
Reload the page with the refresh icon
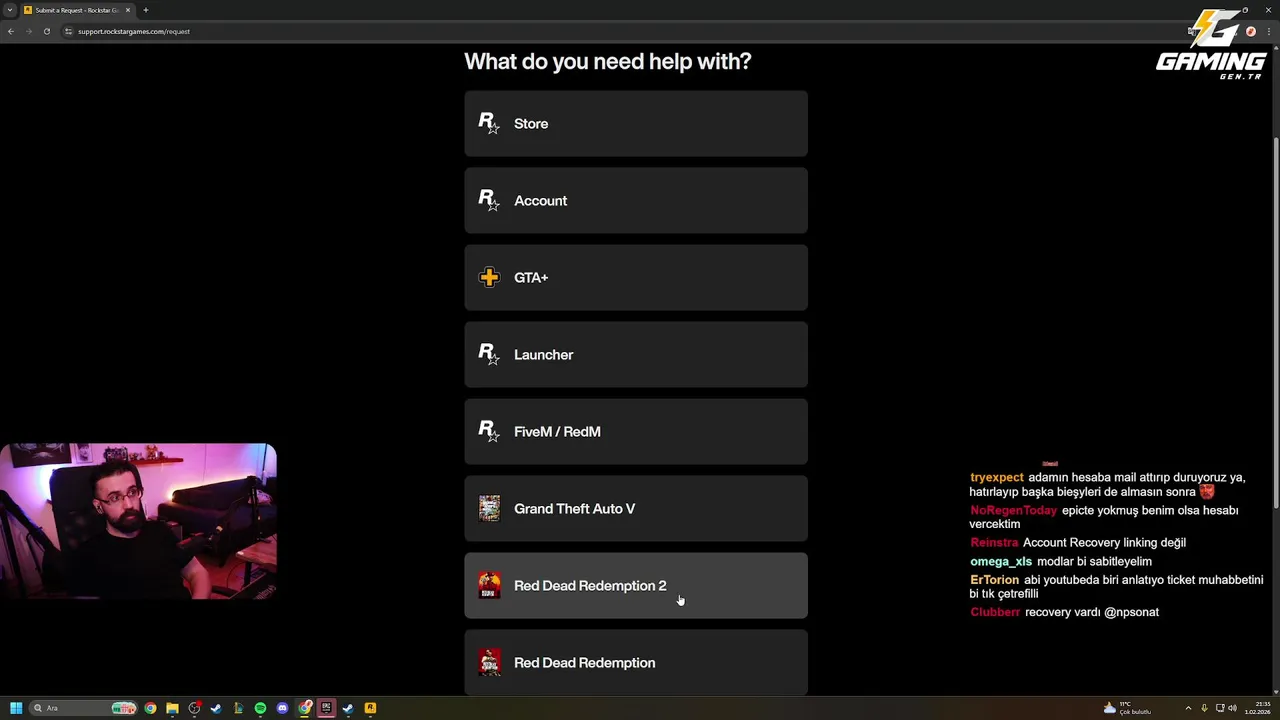pos(46,31)
